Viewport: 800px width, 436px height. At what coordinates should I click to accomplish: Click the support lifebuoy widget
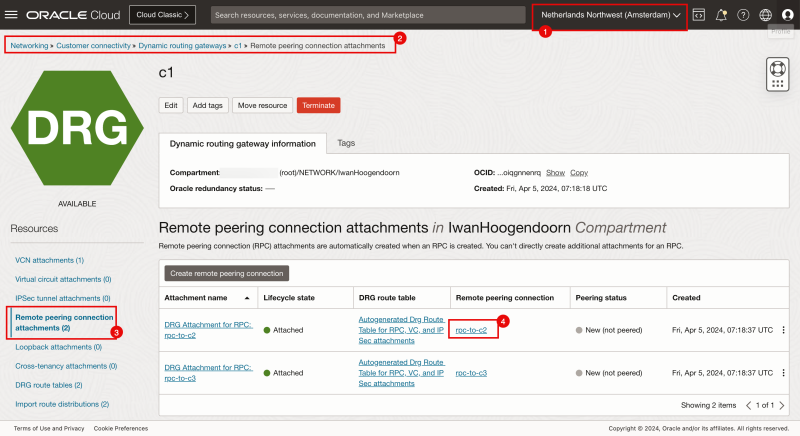pyautogui.click(x=778, y=74)
